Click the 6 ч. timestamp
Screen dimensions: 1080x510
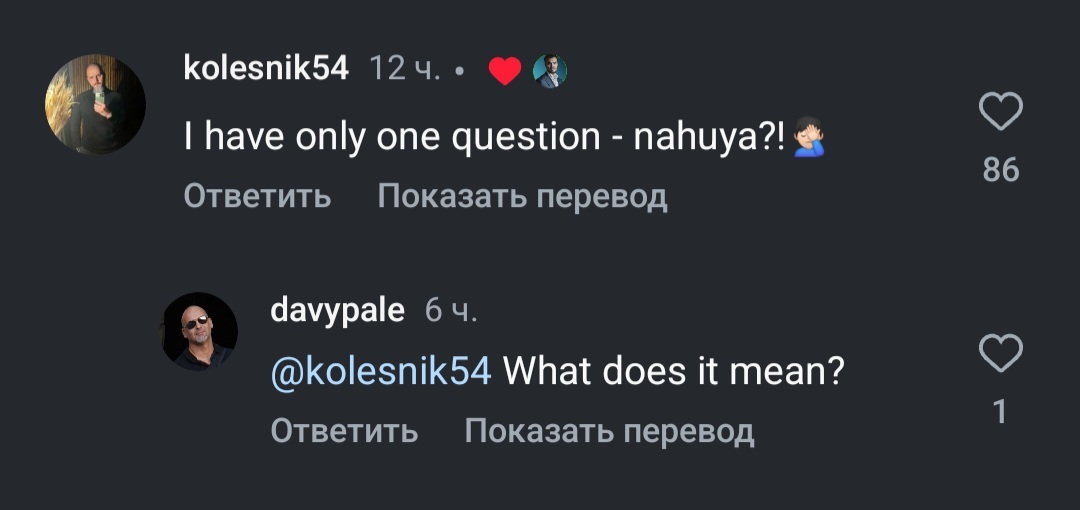(x=451, y=311)
